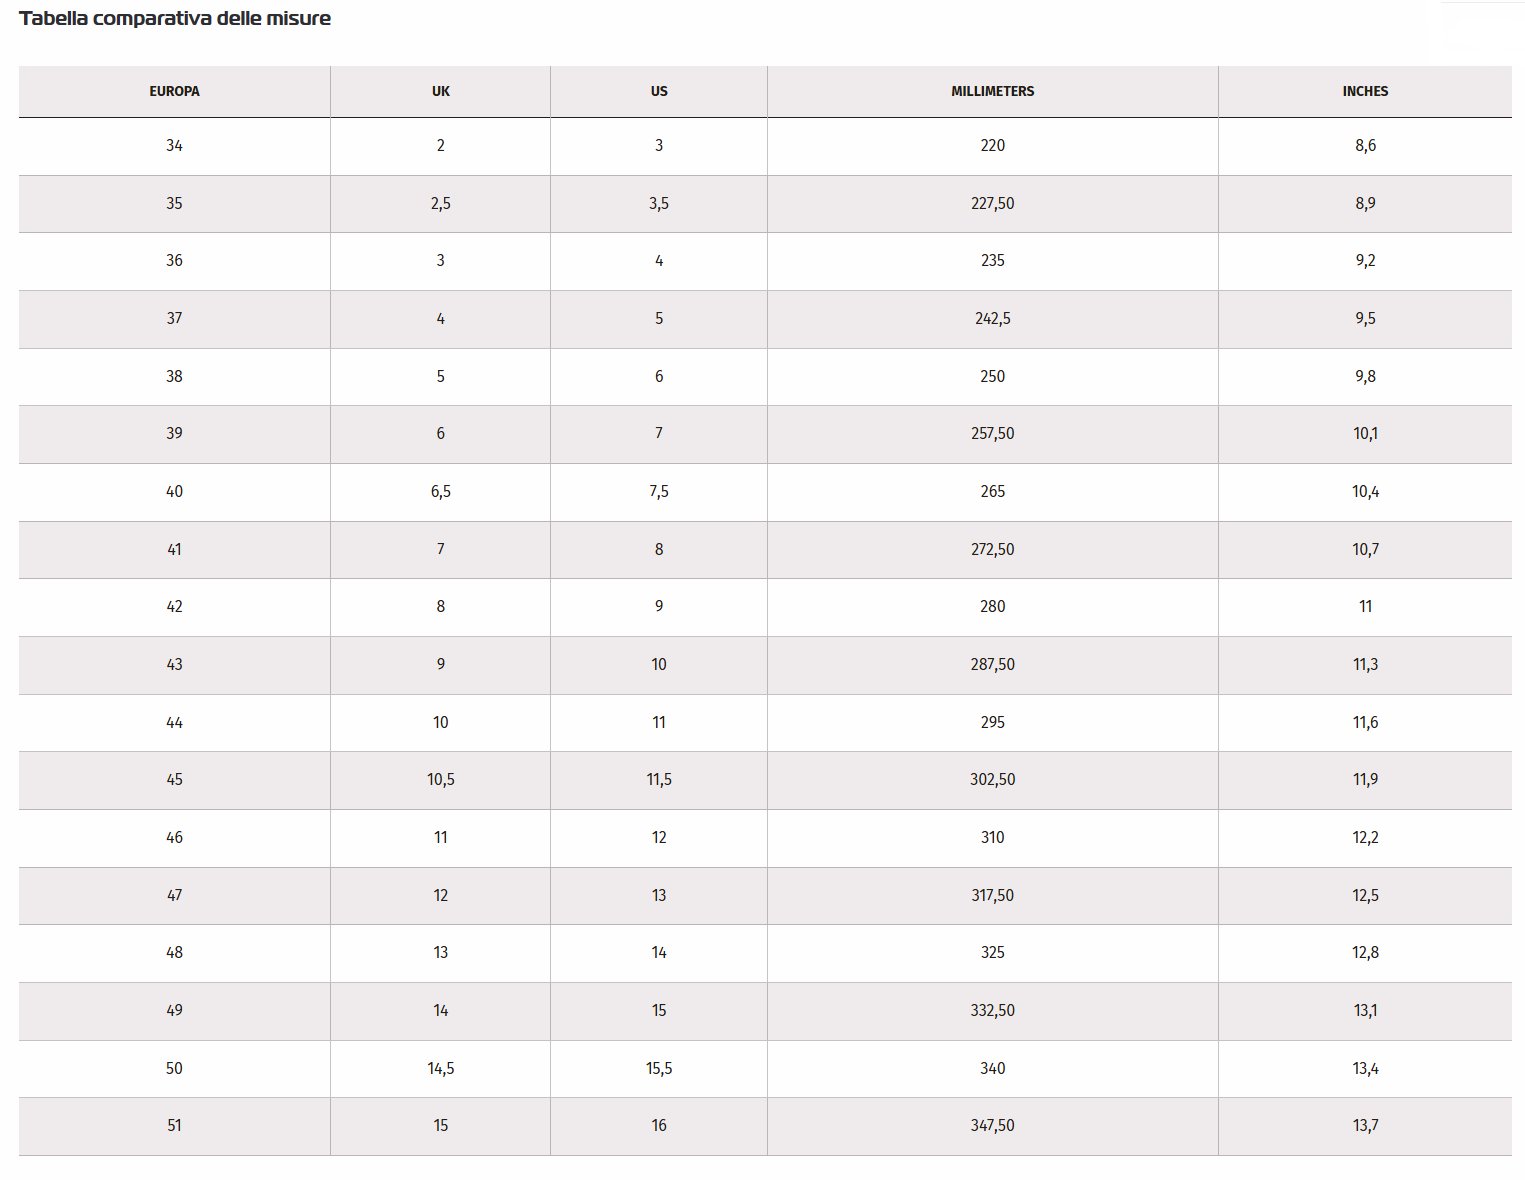
Task: Click the MILLIMETERS column header
Action: coord(992,91)
